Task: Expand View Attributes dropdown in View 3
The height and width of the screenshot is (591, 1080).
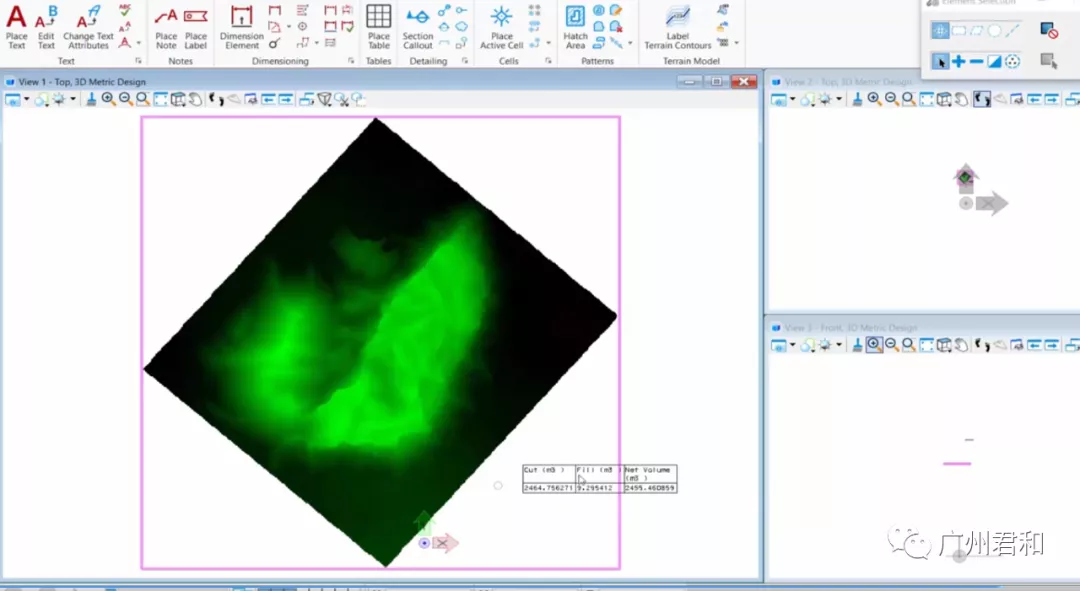Action: (x=793, y=344)
